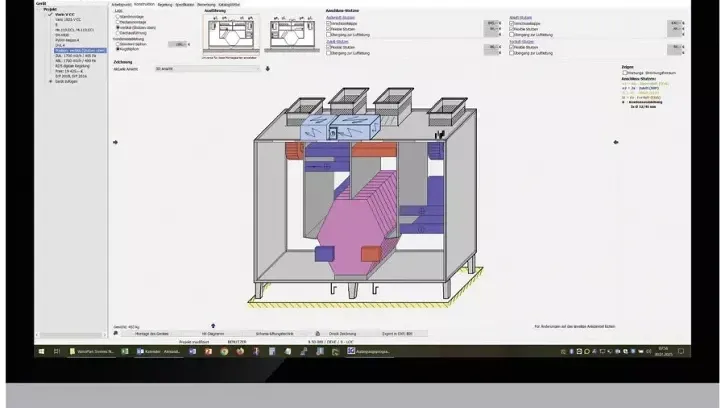725x408 pixels.
Task: Click the up arrow below the drawing
Action: (x=213, y=326)
